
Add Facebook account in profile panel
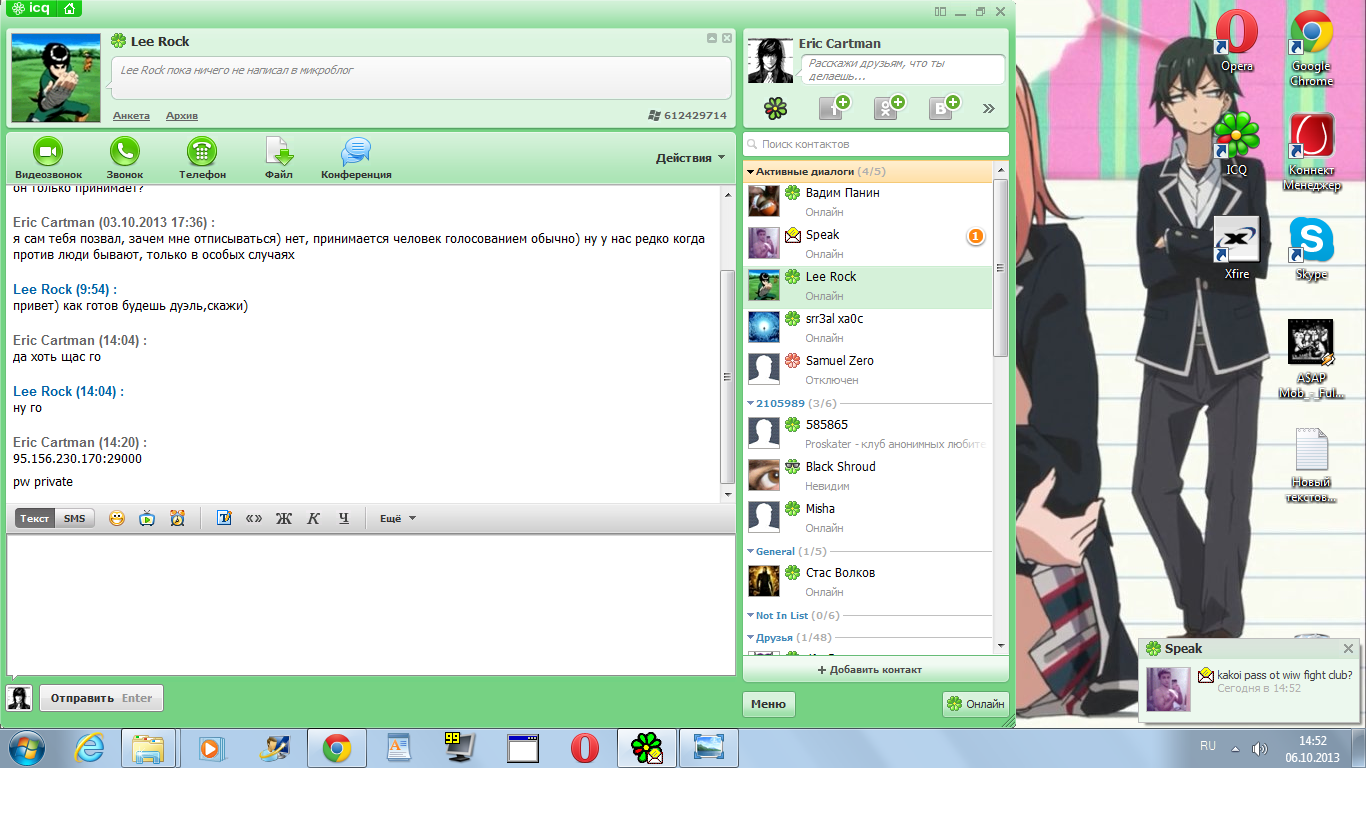click(833, 108)
